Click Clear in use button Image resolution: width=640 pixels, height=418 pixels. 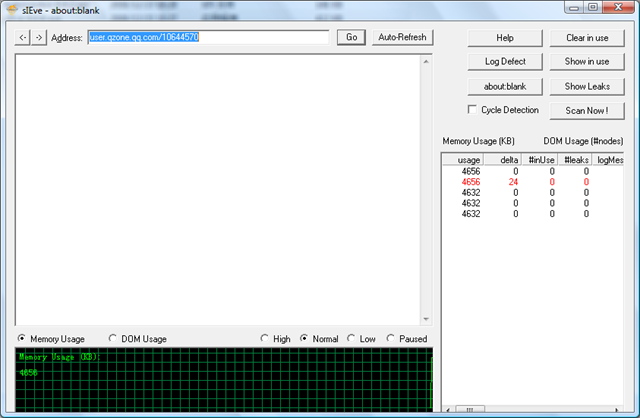(587, 38)
